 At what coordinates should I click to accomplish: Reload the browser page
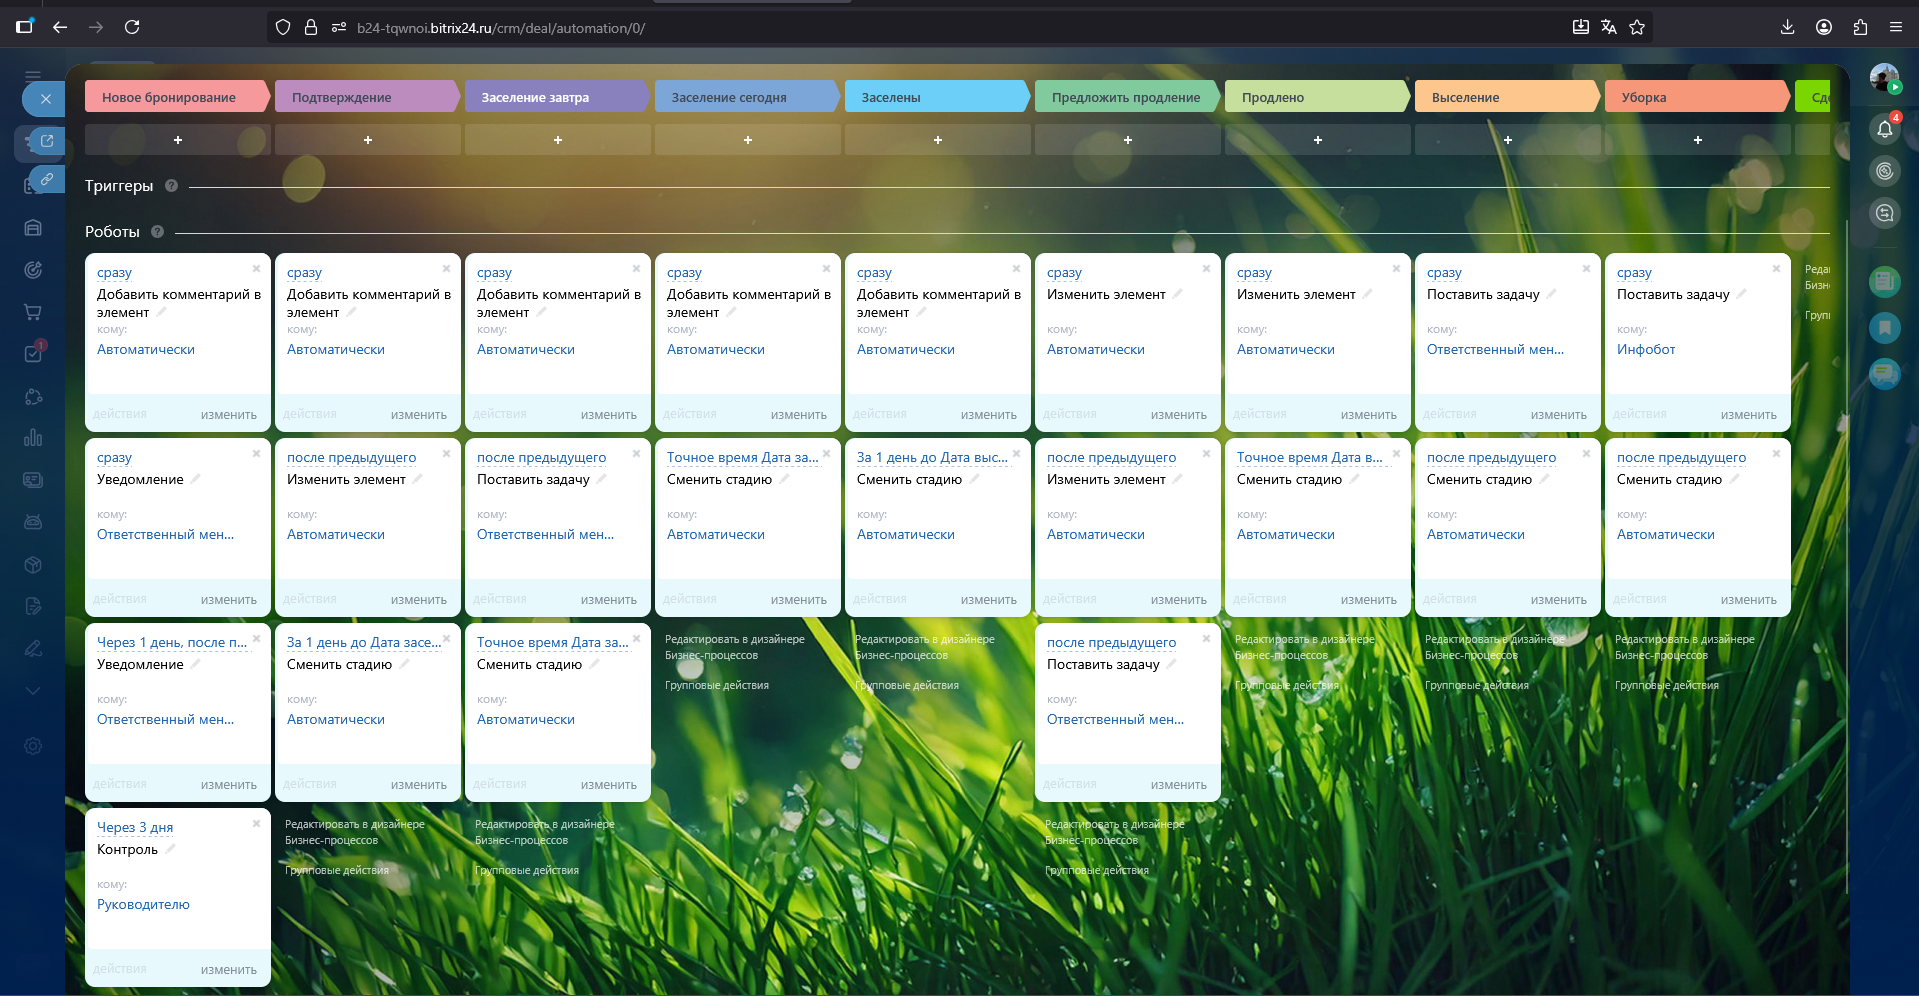pyautogui.click(x=132, y=27)
